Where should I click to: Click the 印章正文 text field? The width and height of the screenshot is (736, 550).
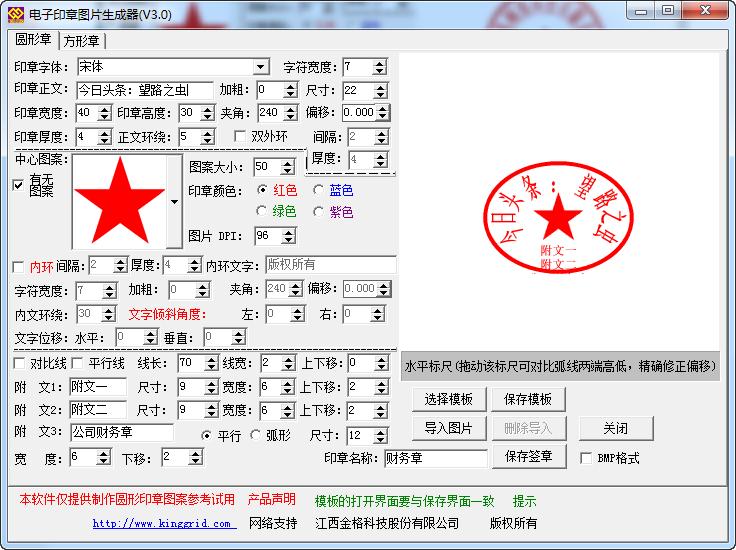pyautogui.click(x=145, y=90)
